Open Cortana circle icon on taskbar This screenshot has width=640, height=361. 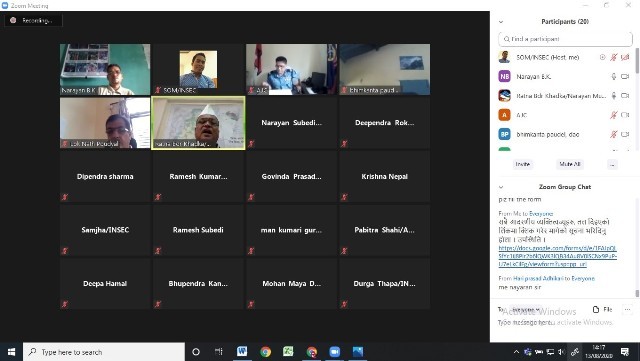pos(196,352)
